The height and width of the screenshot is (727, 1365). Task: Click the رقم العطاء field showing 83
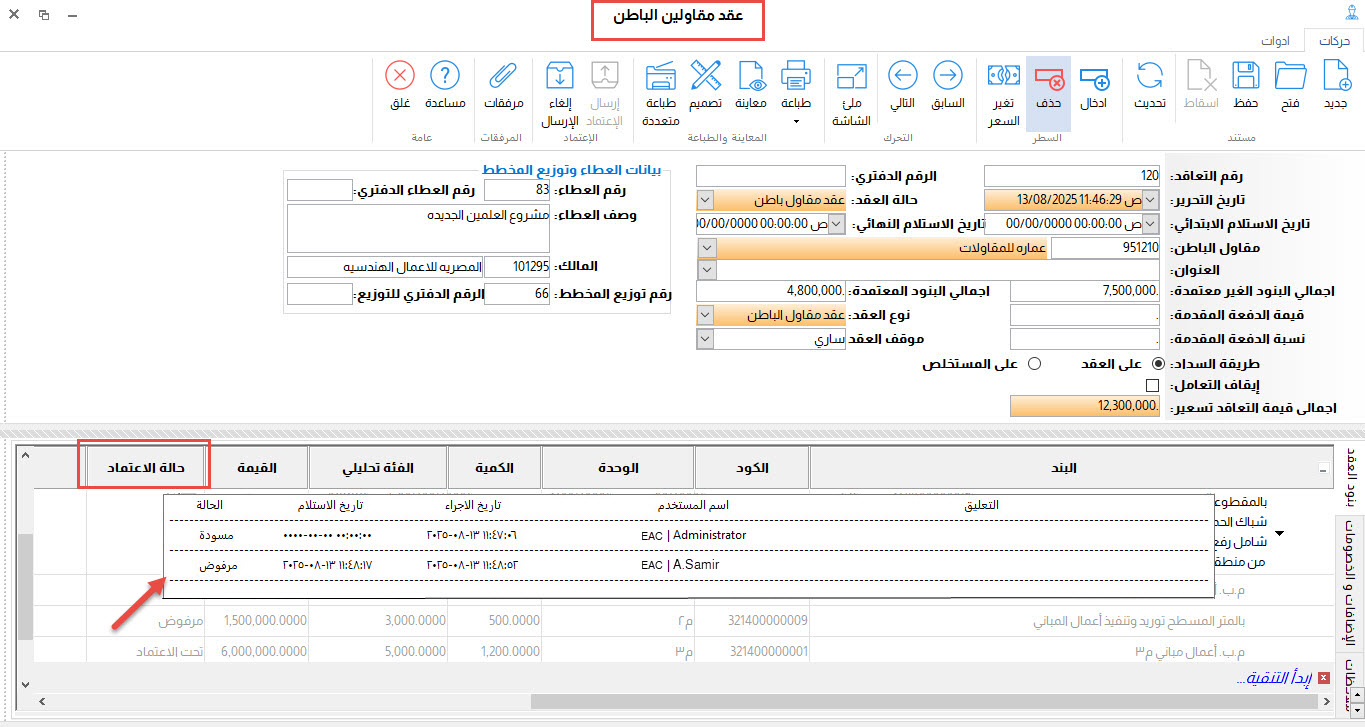(x=516, y=190)
